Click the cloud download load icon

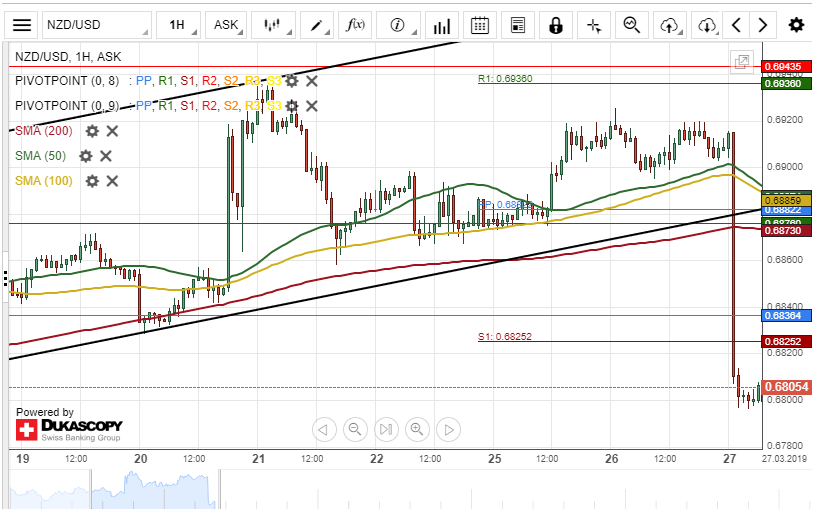coord(707,25)
